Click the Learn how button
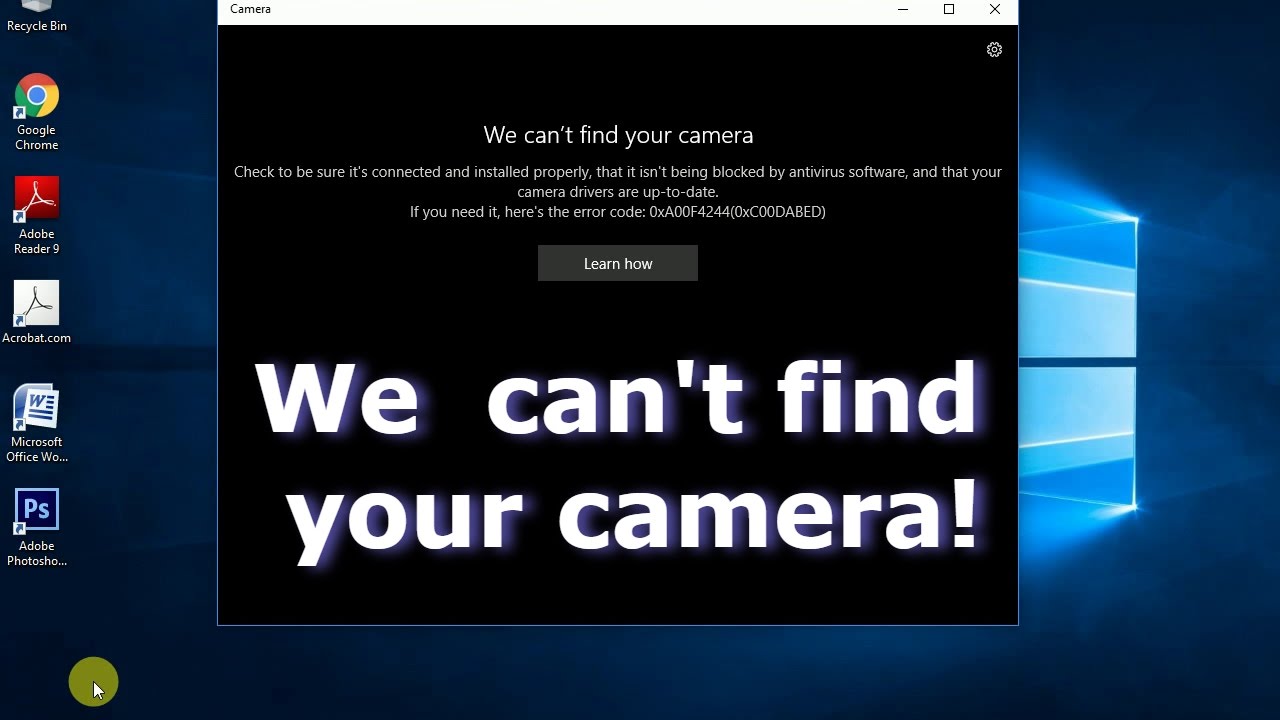 point(617,263)
